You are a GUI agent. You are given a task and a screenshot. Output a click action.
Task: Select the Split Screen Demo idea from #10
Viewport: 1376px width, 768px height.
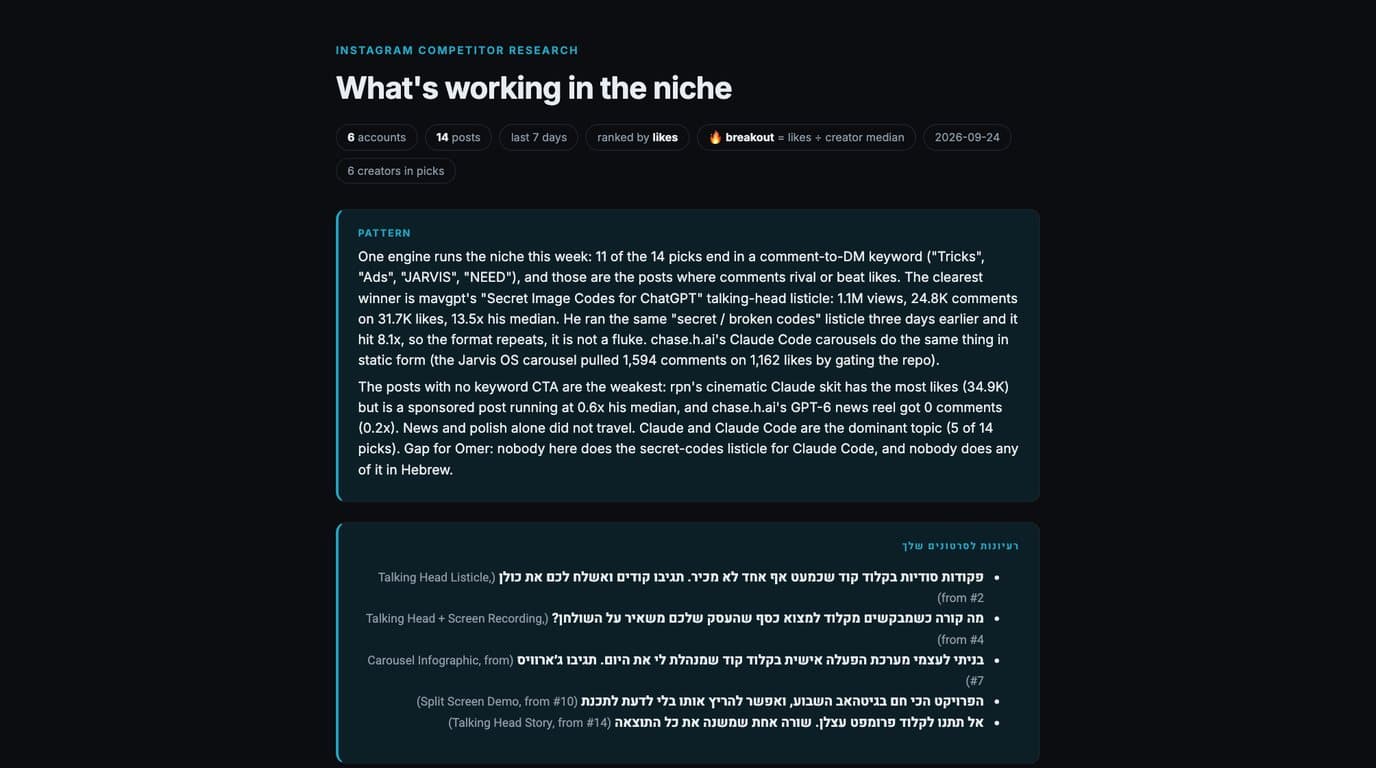(x=700, y=701)
